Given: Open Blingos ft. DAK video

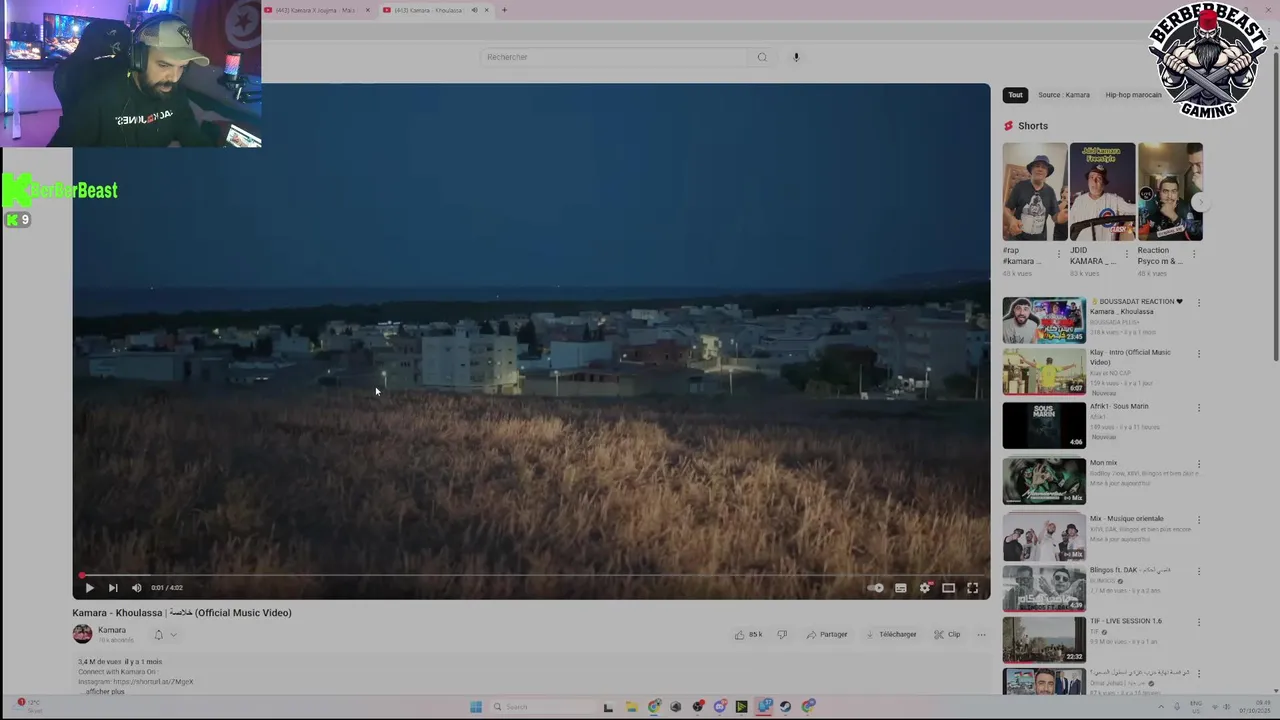Looking at the screenshot, I should click(1044, 589).
